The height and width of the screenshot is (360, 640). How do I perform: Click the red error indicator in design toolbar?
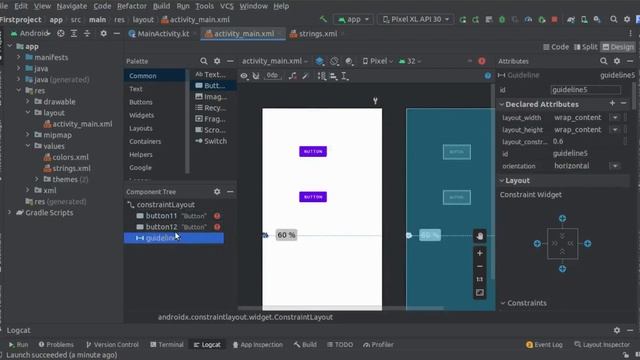pos(482,61)
